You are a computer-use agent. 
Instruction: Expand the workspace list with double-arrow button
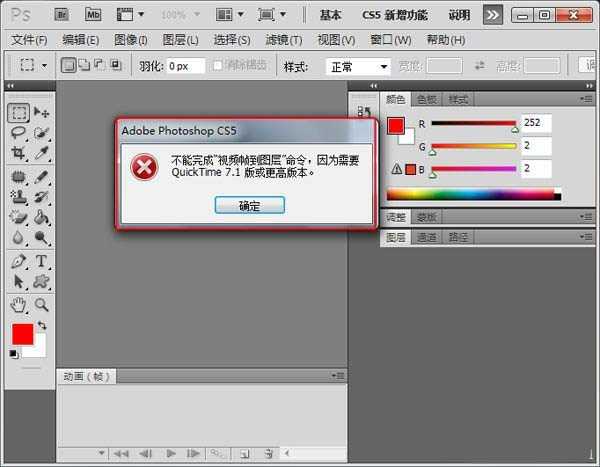pos(492,15)
